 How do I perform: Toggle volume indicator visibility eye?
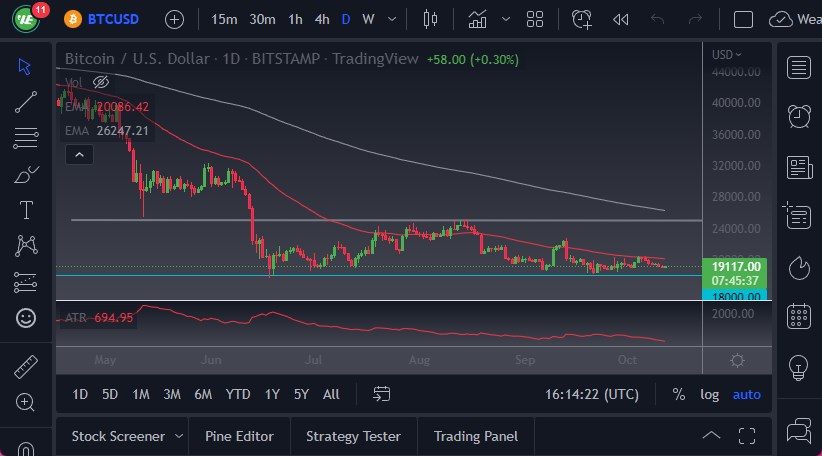100,82
